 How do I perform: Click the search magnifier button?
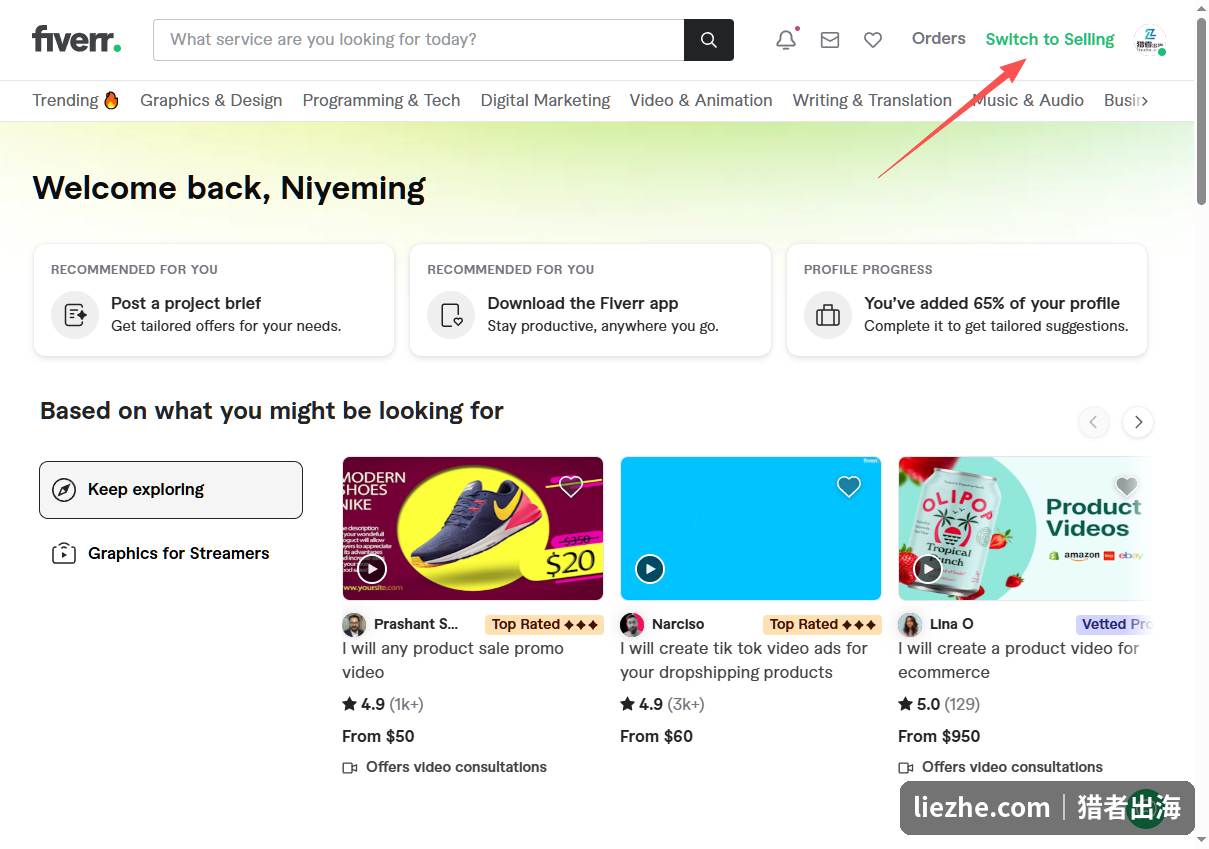pos(709,40)
